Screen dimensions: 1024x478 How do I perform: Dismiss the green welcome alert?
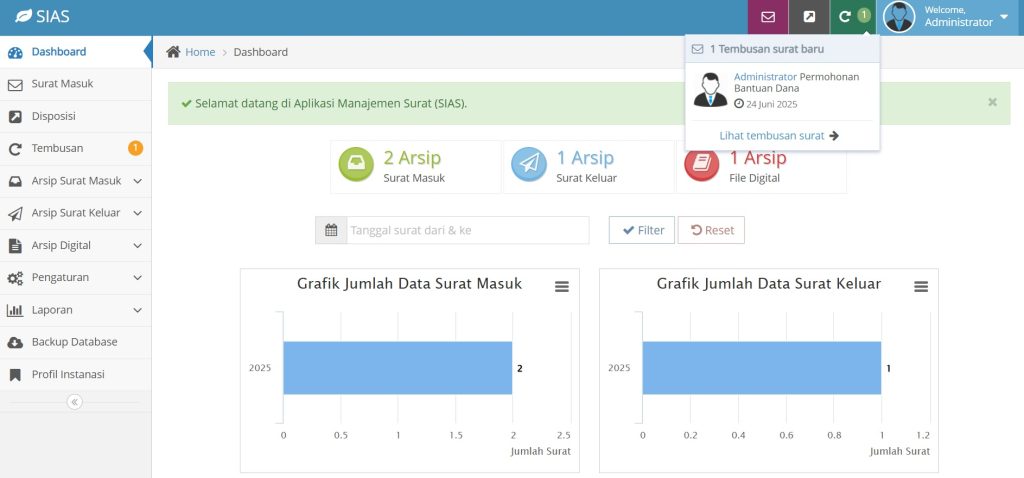[x=992, y=102]
